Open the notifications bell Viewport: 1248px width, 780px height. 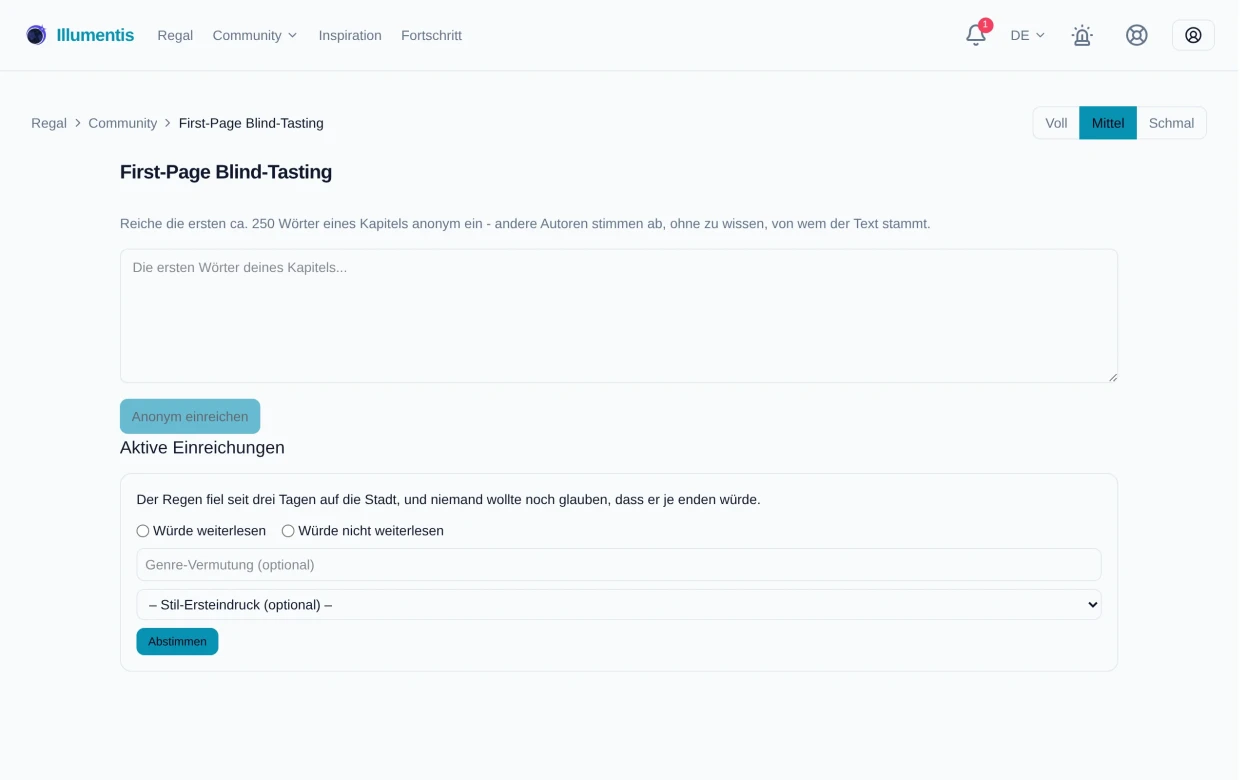[x=975, y=35]
